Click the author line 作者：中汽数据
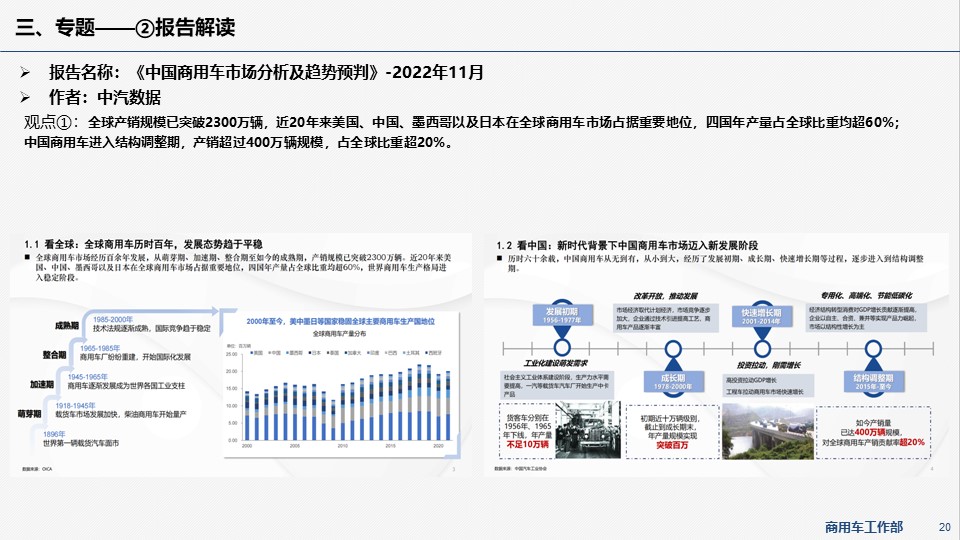This screenshot has width=960, height=540. [x=105, y=97]
